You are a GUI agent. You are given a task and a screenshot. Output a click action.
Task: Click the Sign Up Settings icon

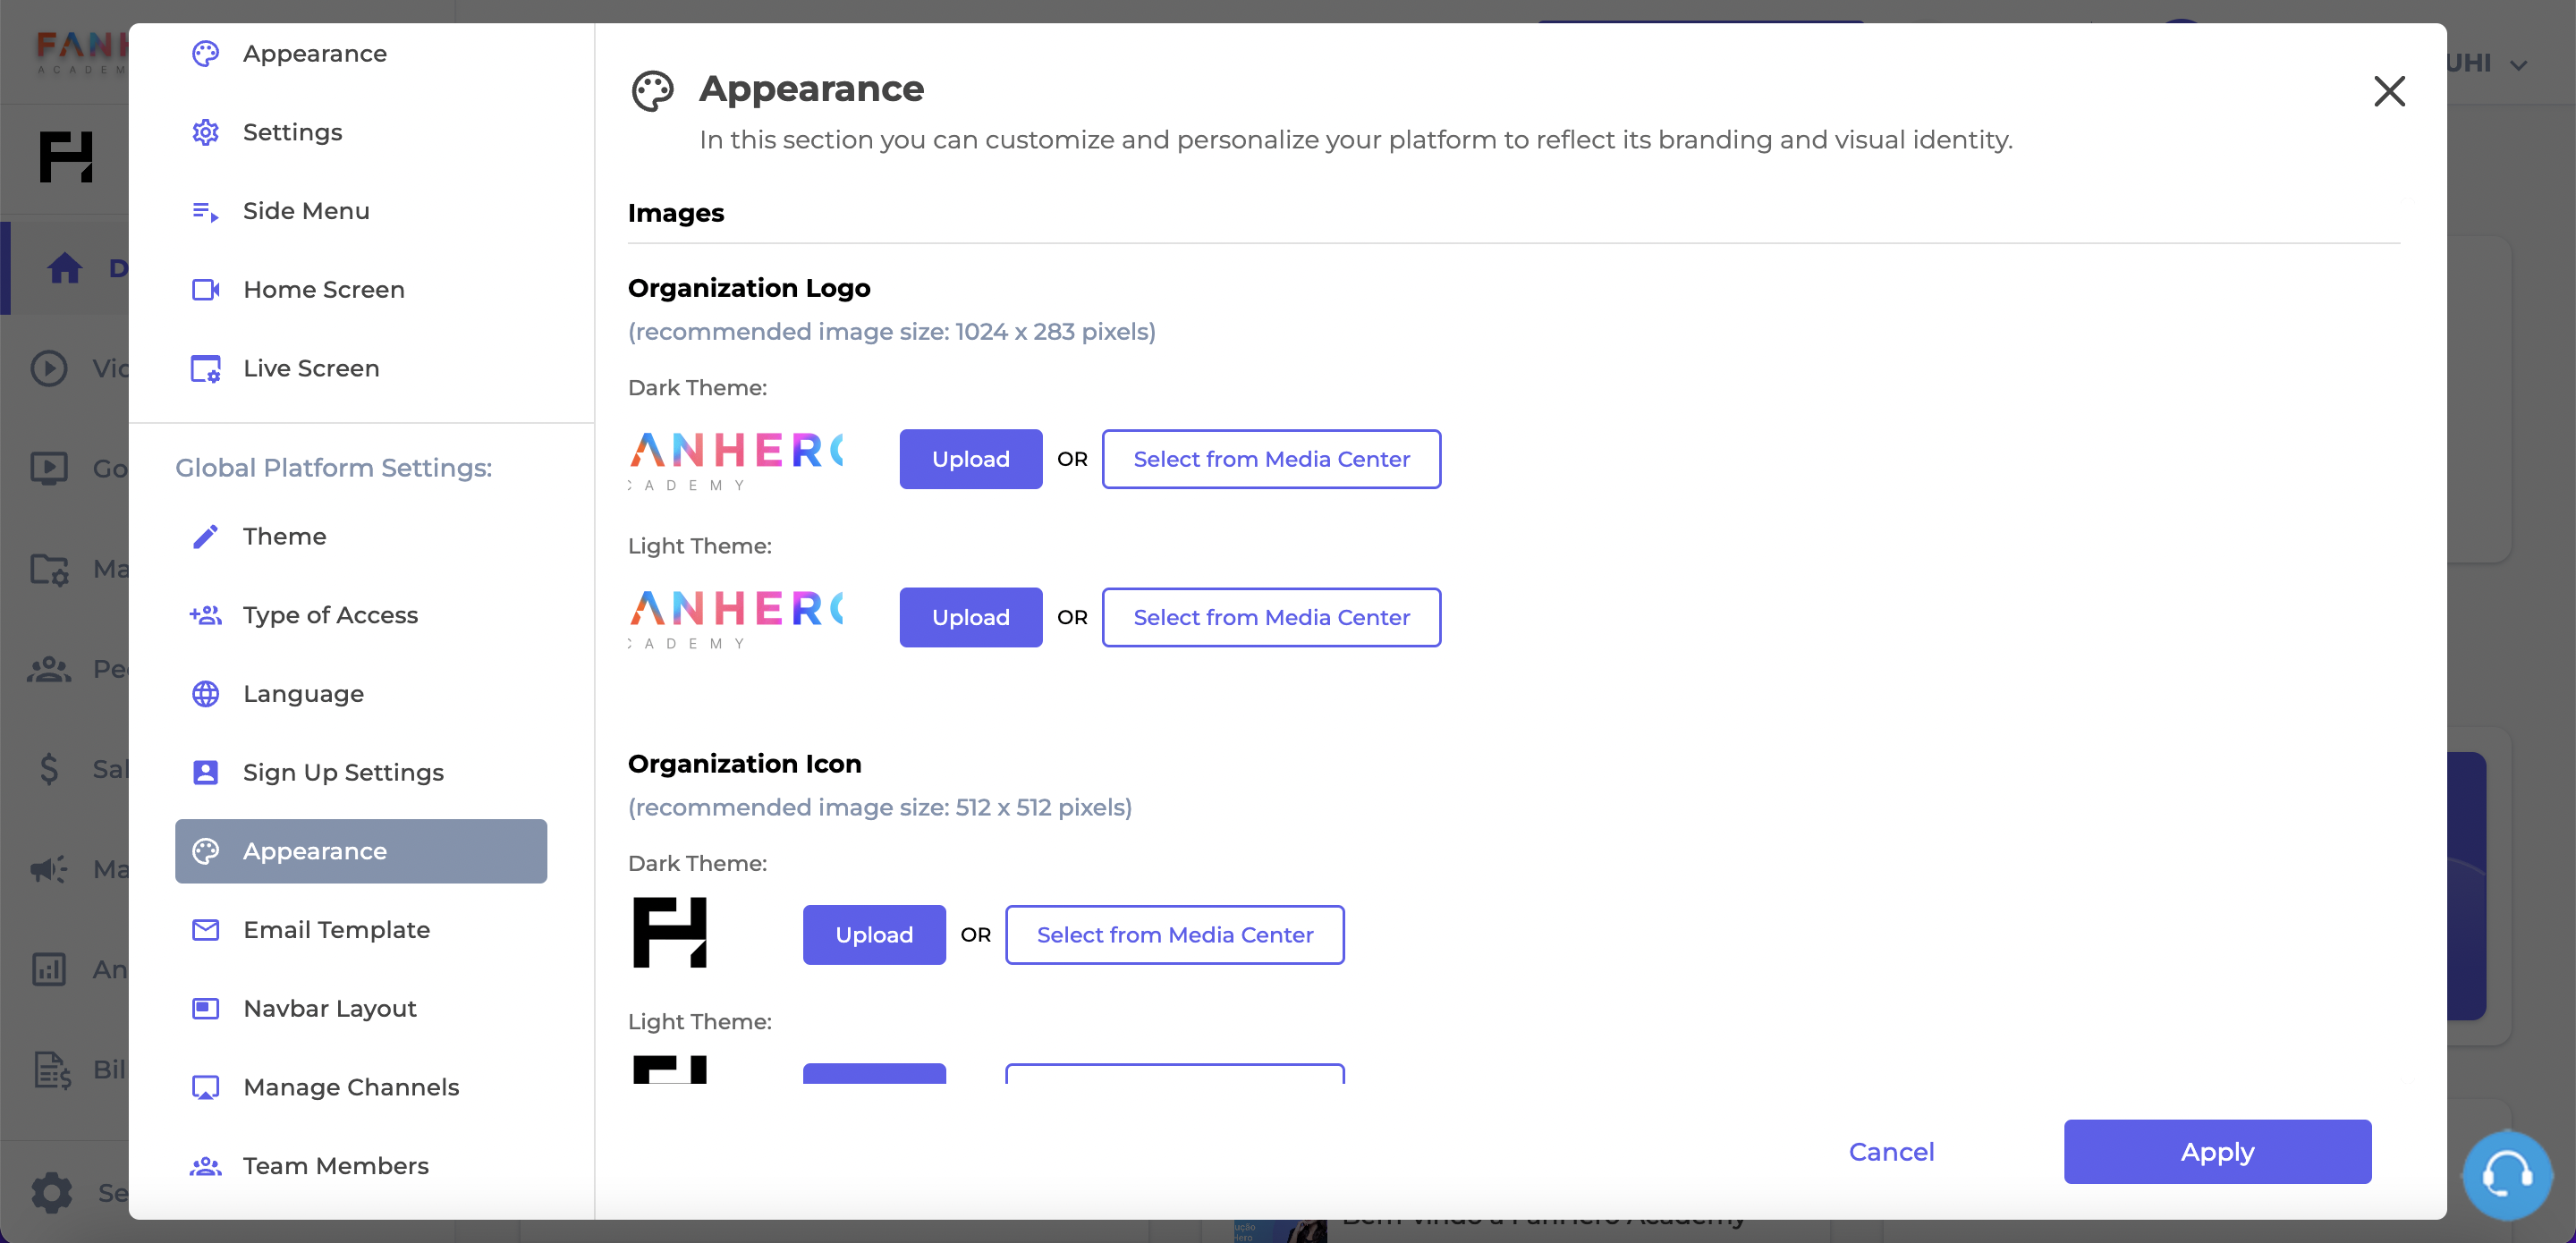[x=206, y=772]
